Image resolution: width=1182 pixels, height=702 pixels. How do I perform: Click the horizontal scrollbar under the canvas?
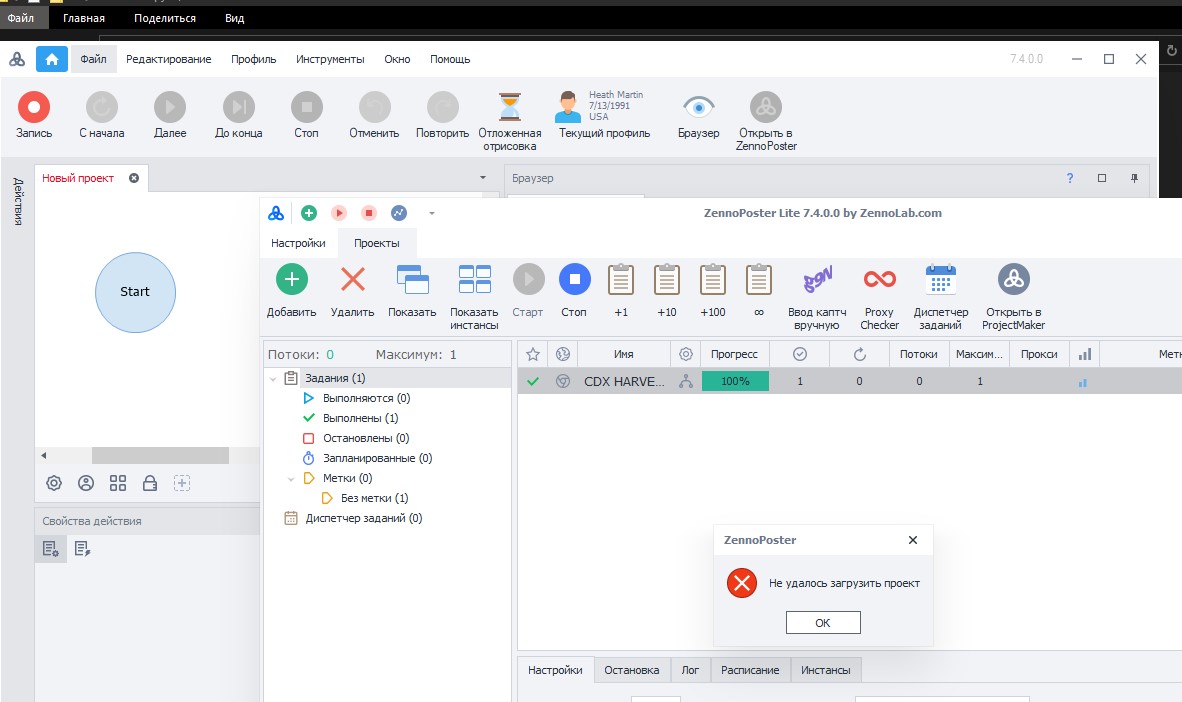pos(161,455)
